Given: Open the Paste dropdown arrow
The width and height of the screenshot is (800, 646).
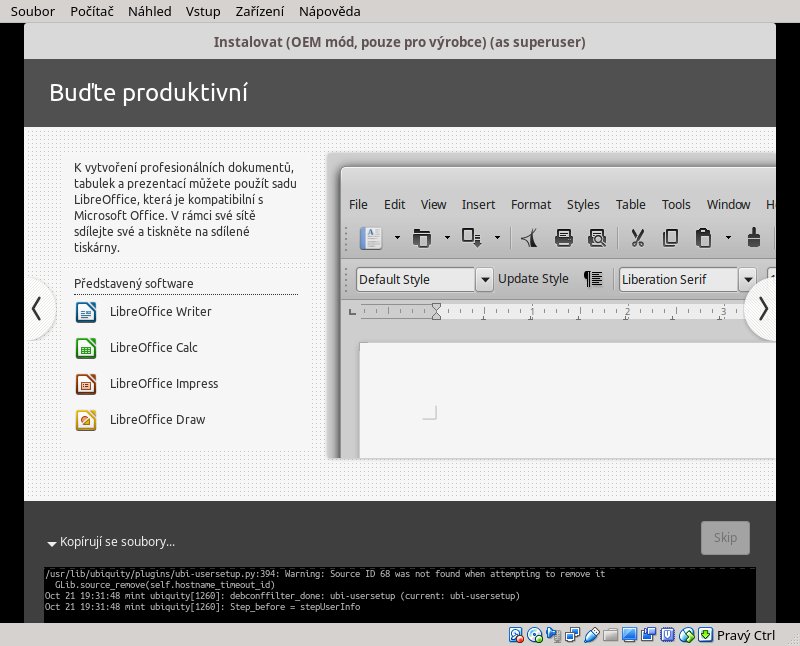Looking at the screenshot, I should (728, 237).
